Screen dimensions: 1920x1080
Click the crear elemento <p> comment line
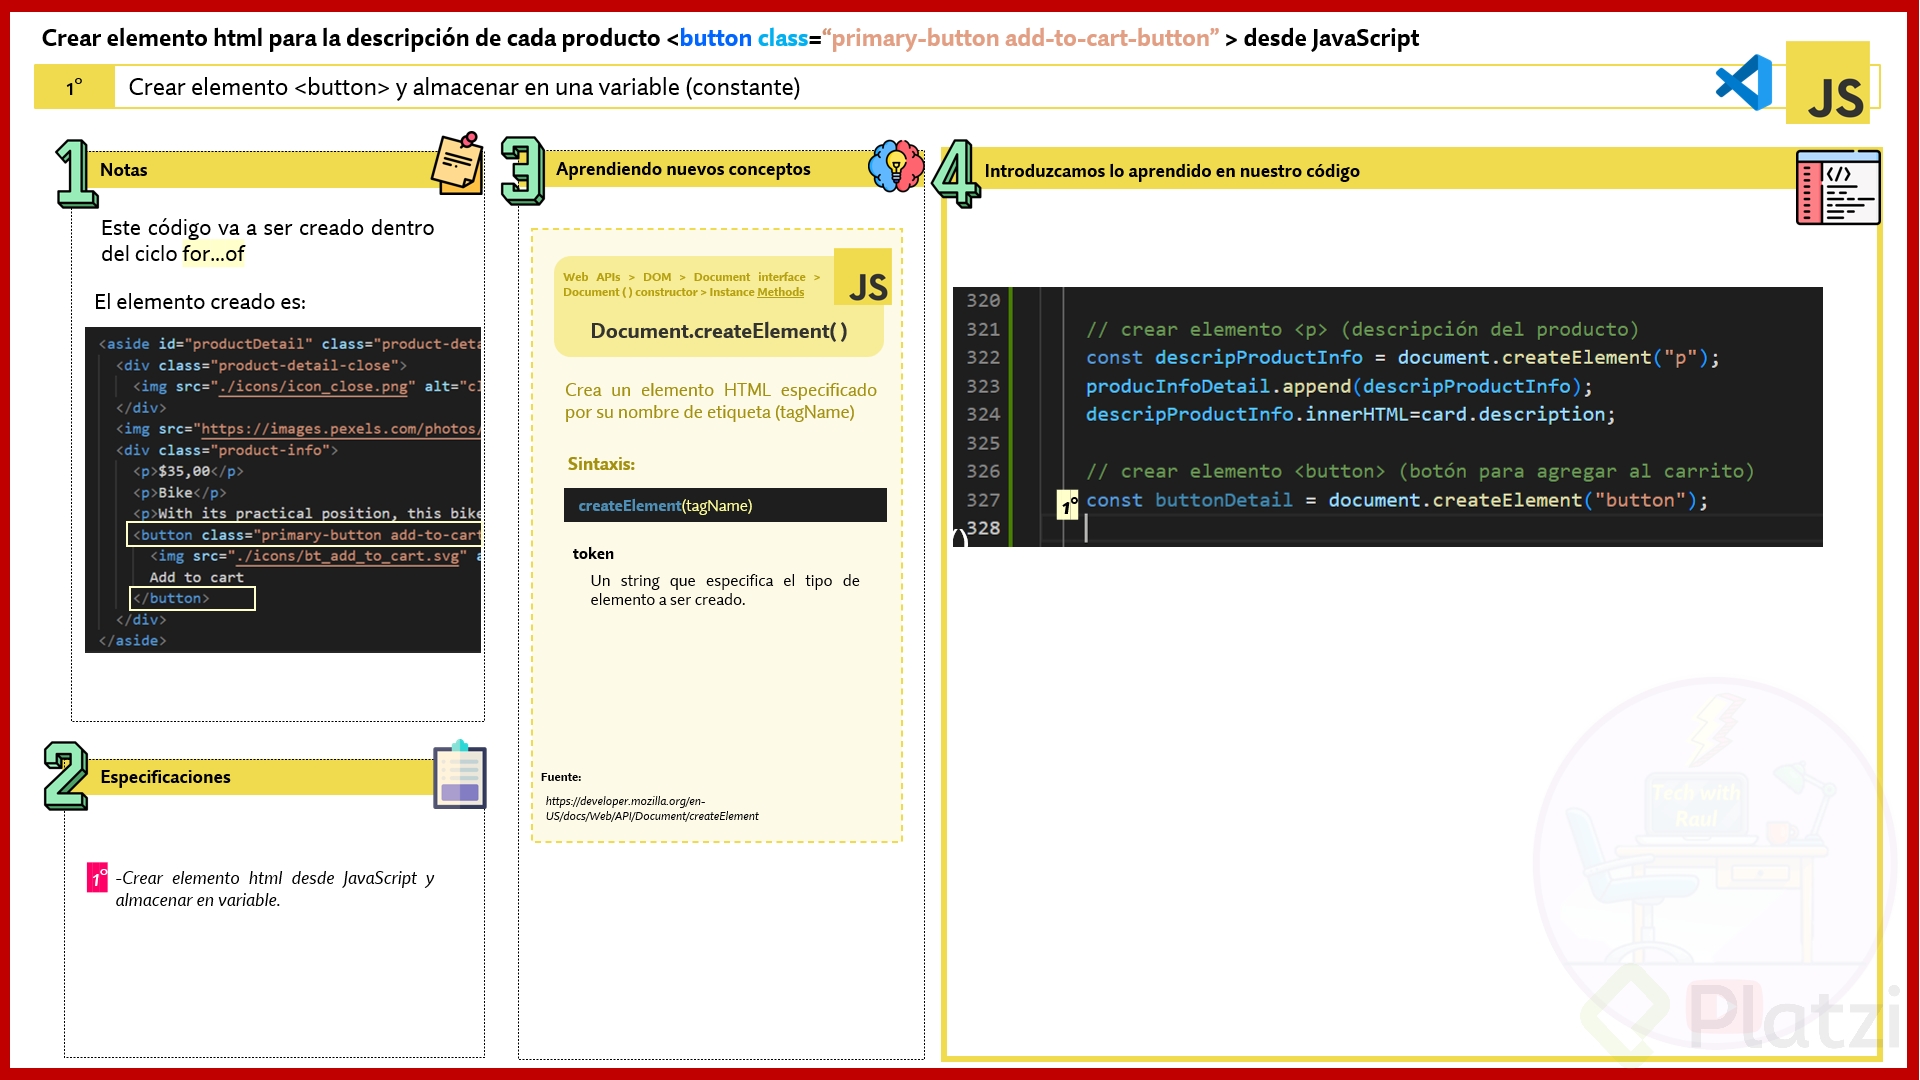point(1362,329)
